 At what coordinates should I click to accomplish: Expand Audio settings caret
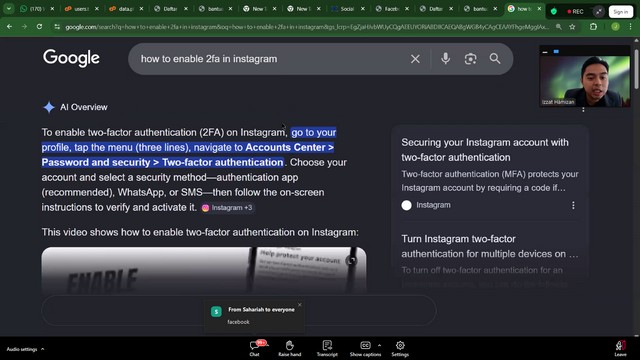[x=42, y=349]
